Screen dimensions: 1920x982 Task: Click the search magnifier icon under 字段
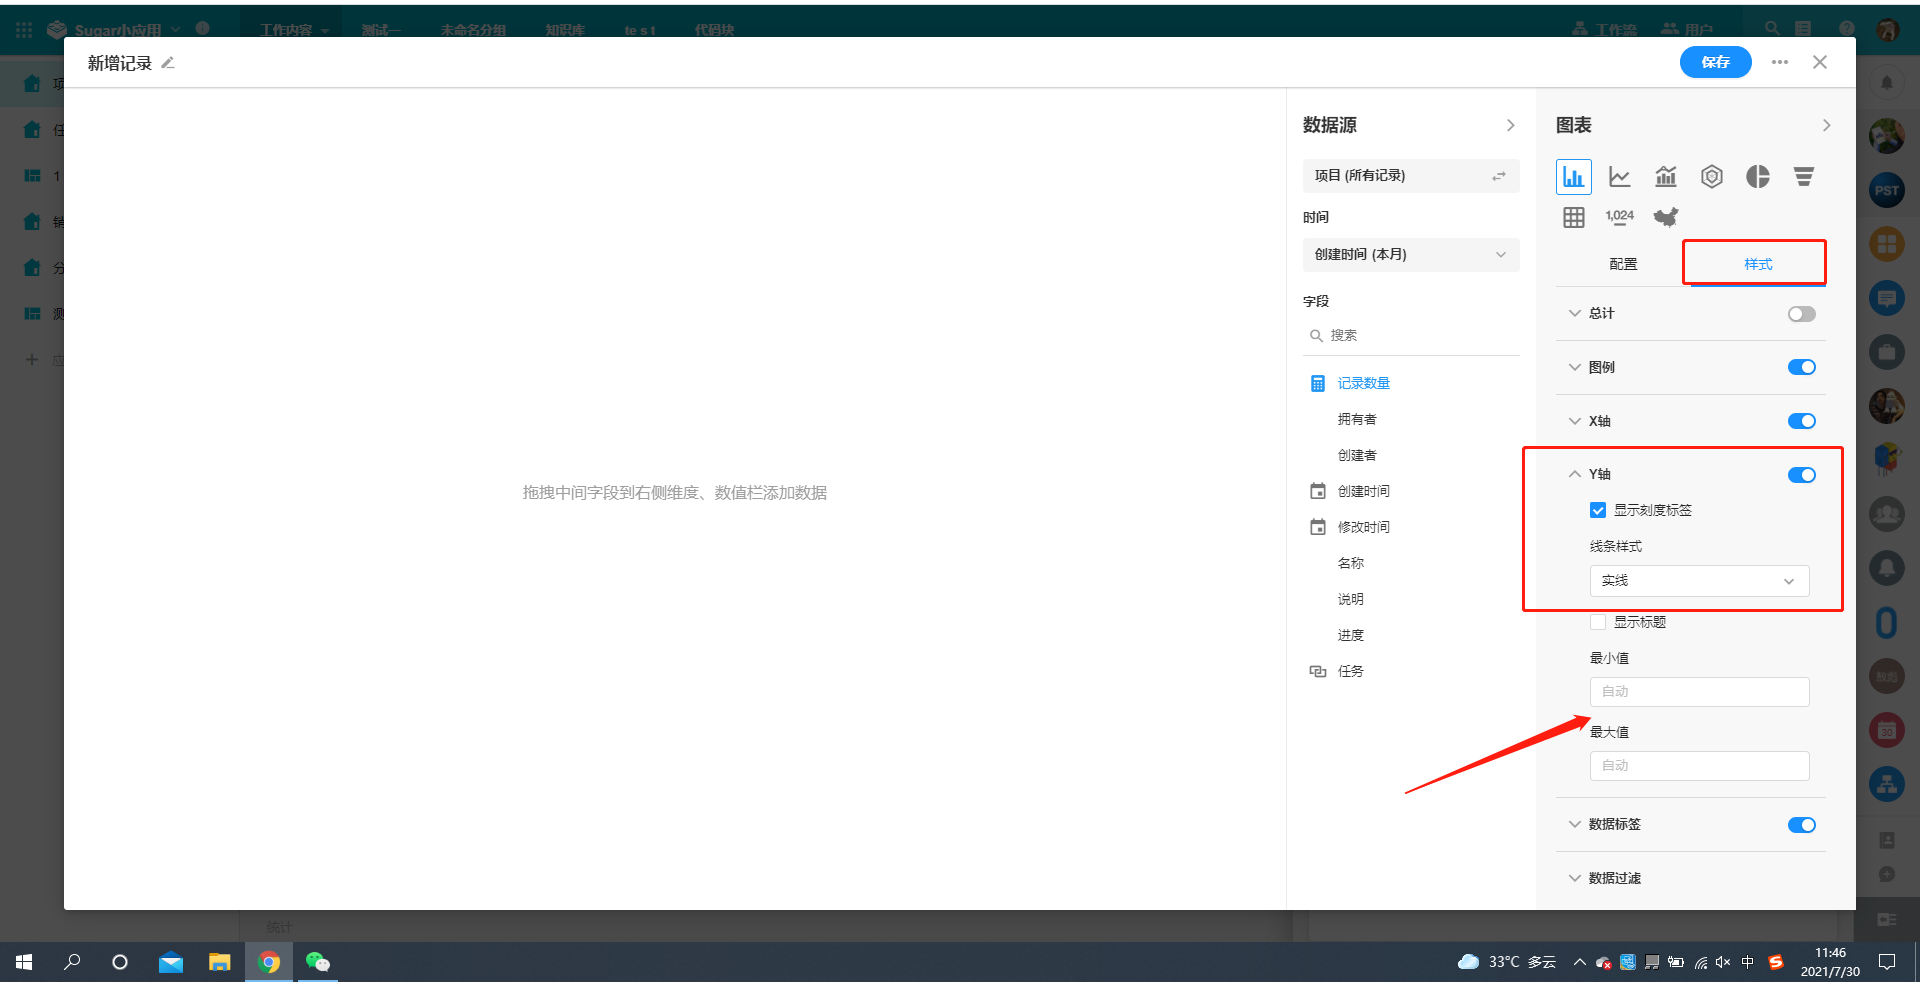1316,336
